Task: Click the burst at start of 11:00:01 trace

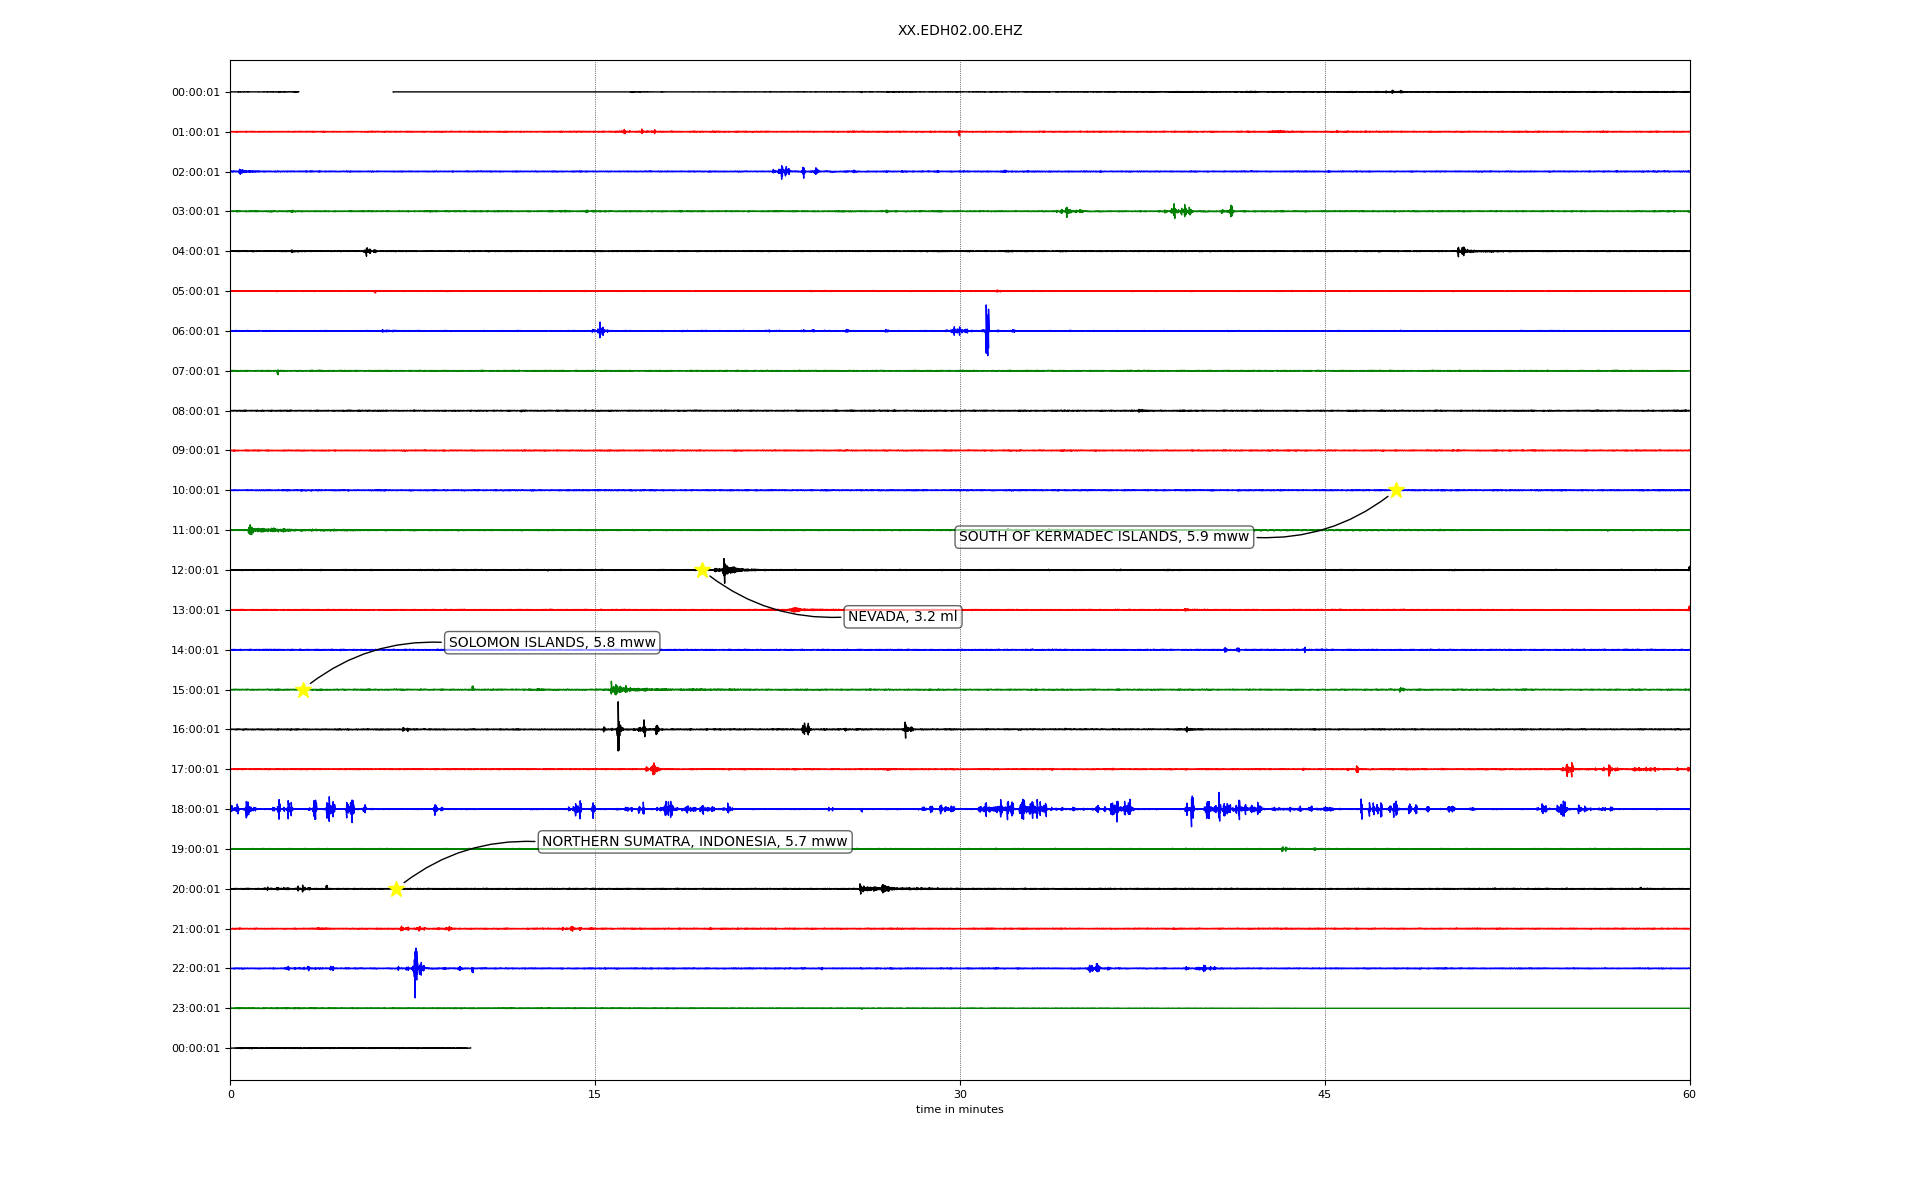Action: (251, 530)
